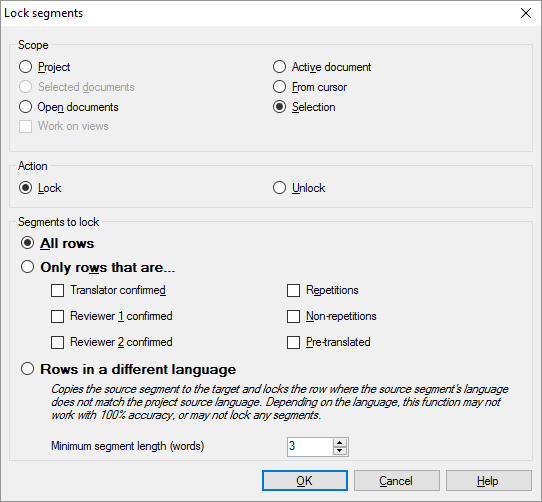The height and width of the screenshot is (502, 542).
Task: Select Active document scope
Action: point(279,67)
